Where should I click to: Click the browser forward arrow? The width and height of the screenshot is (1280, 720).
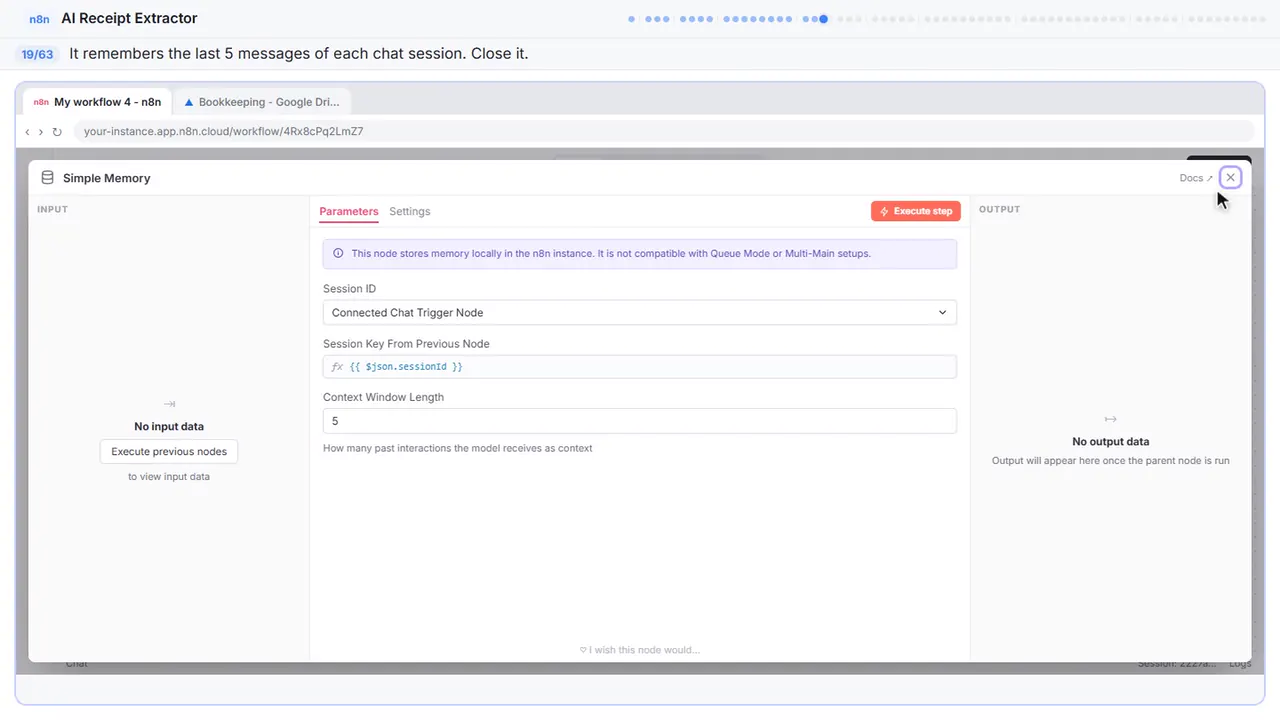click(x=41, y=131)
